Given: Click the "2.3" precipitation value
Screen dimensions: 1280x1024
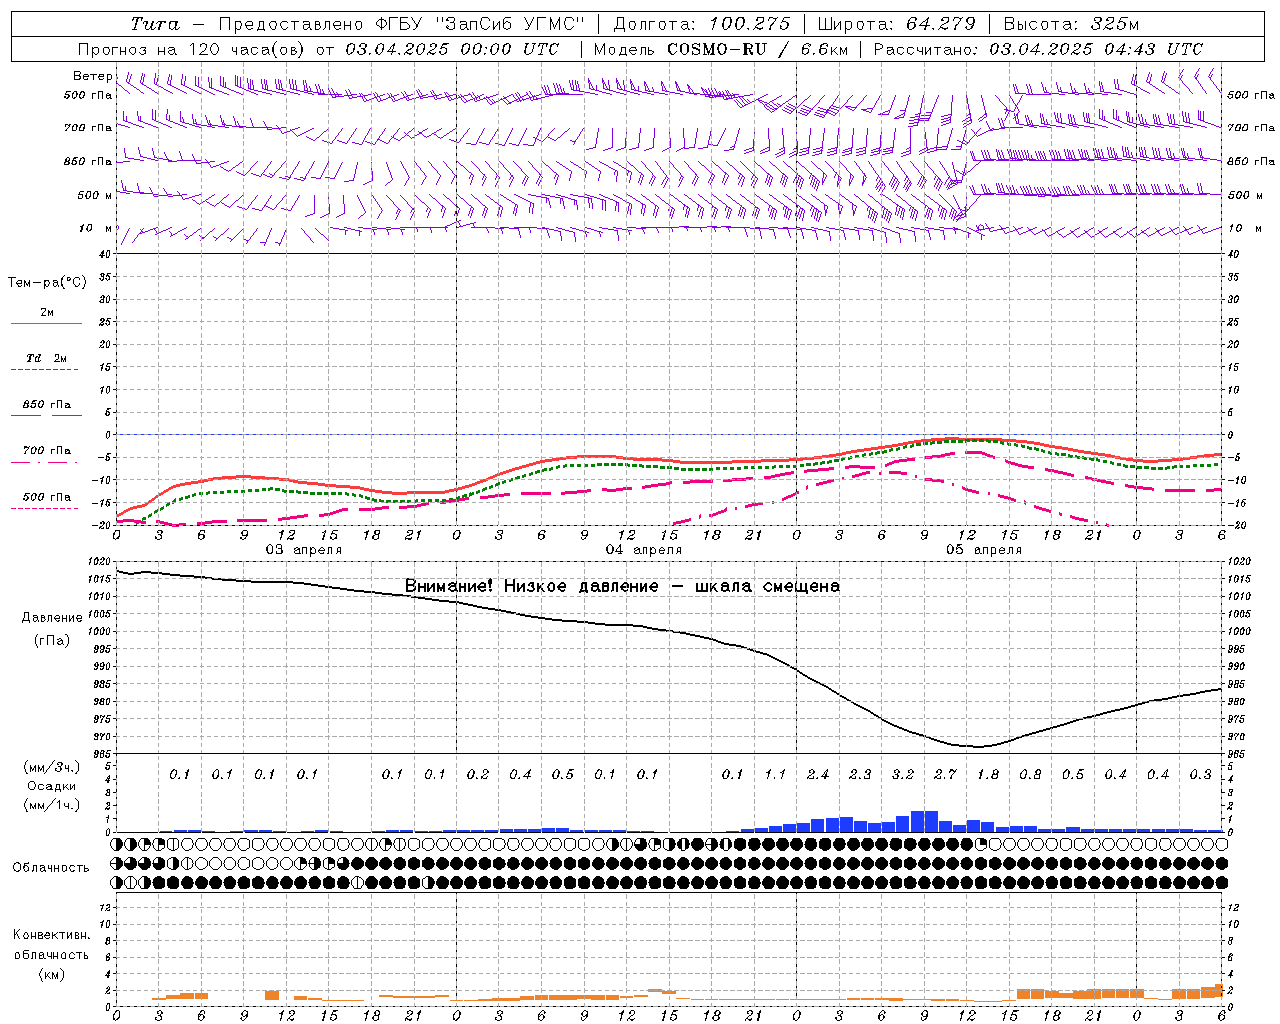Looking at the screenshot, I should 860,774.
